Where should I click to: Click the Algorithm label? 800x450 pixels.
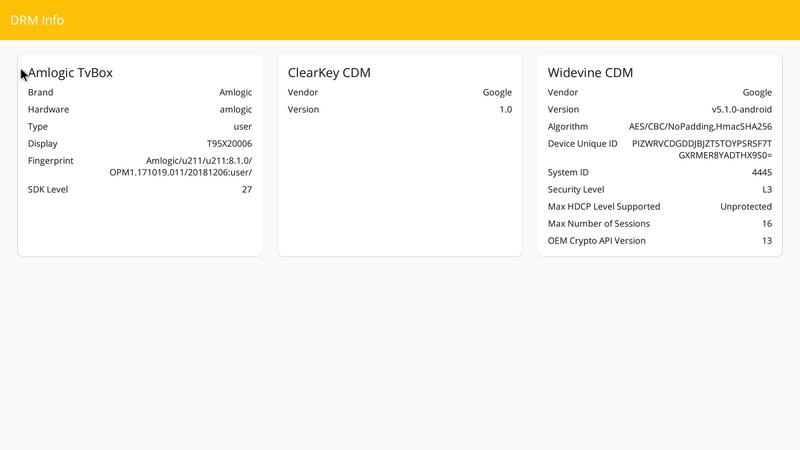pos(568,127)
